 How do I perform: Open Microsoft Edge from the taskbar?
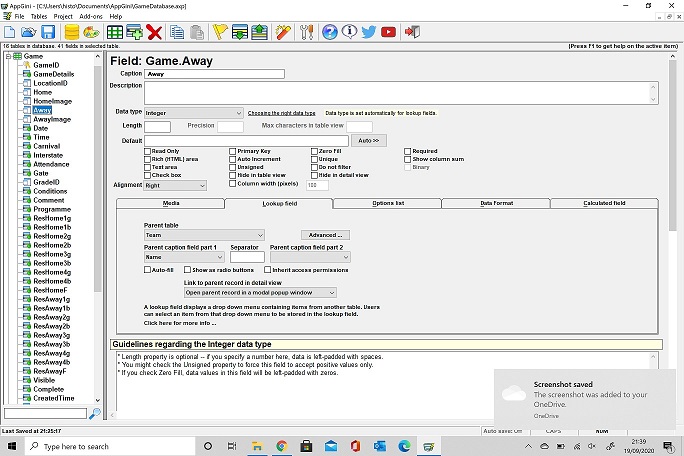(x=404, y=446)
